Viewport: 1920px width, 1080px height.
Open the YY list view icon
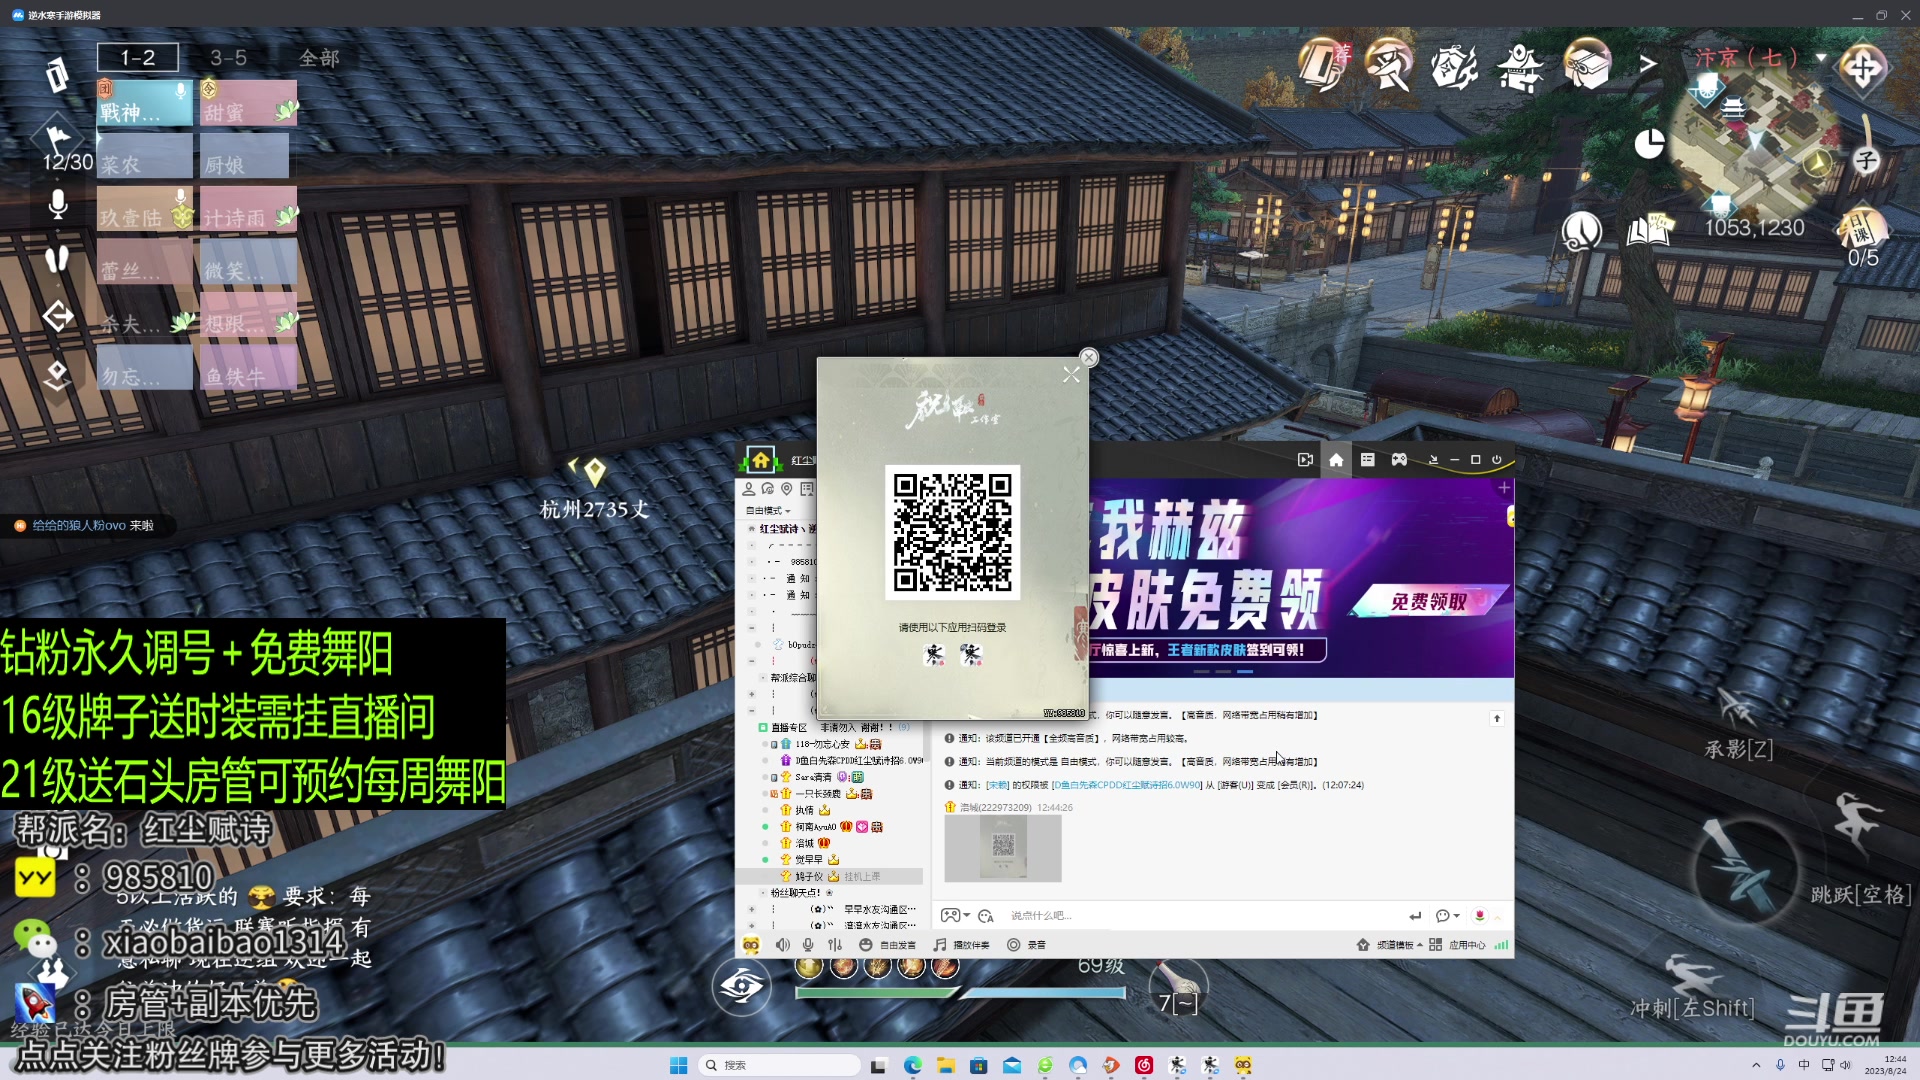pos(1367,460)
